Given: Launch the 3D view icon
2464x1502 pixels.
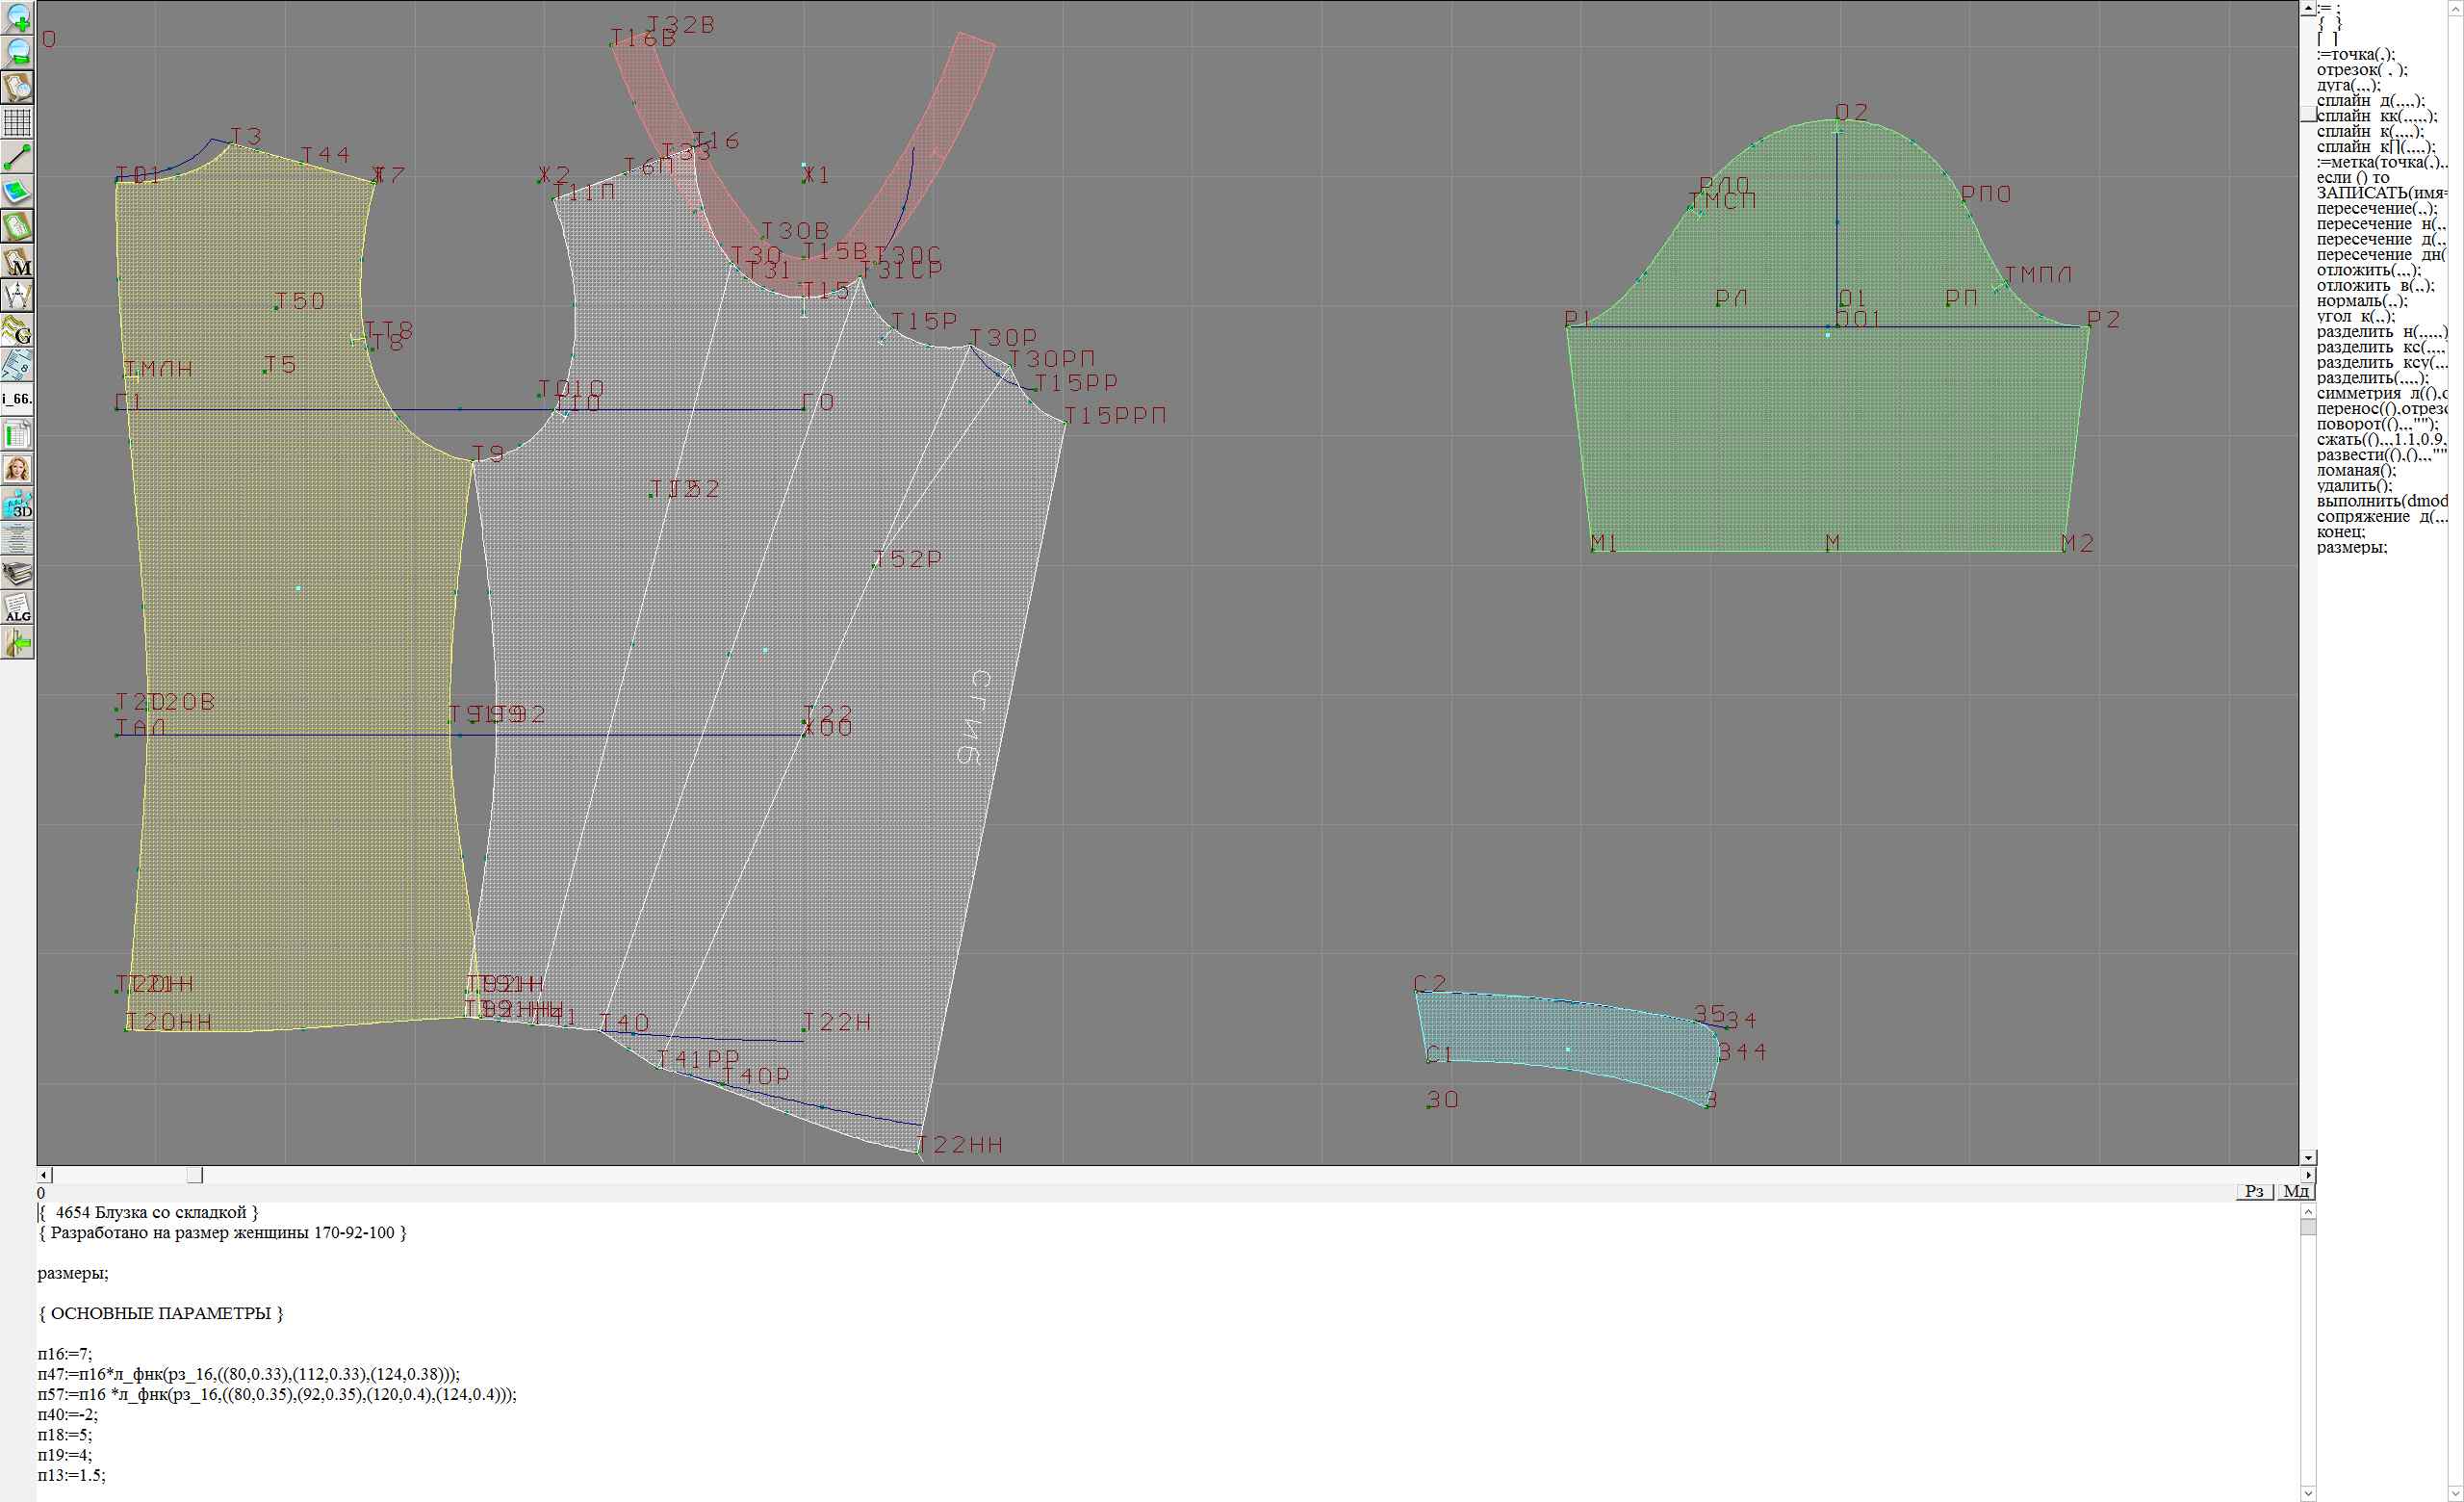Looking at the screenshot, I should pos(18,504).
